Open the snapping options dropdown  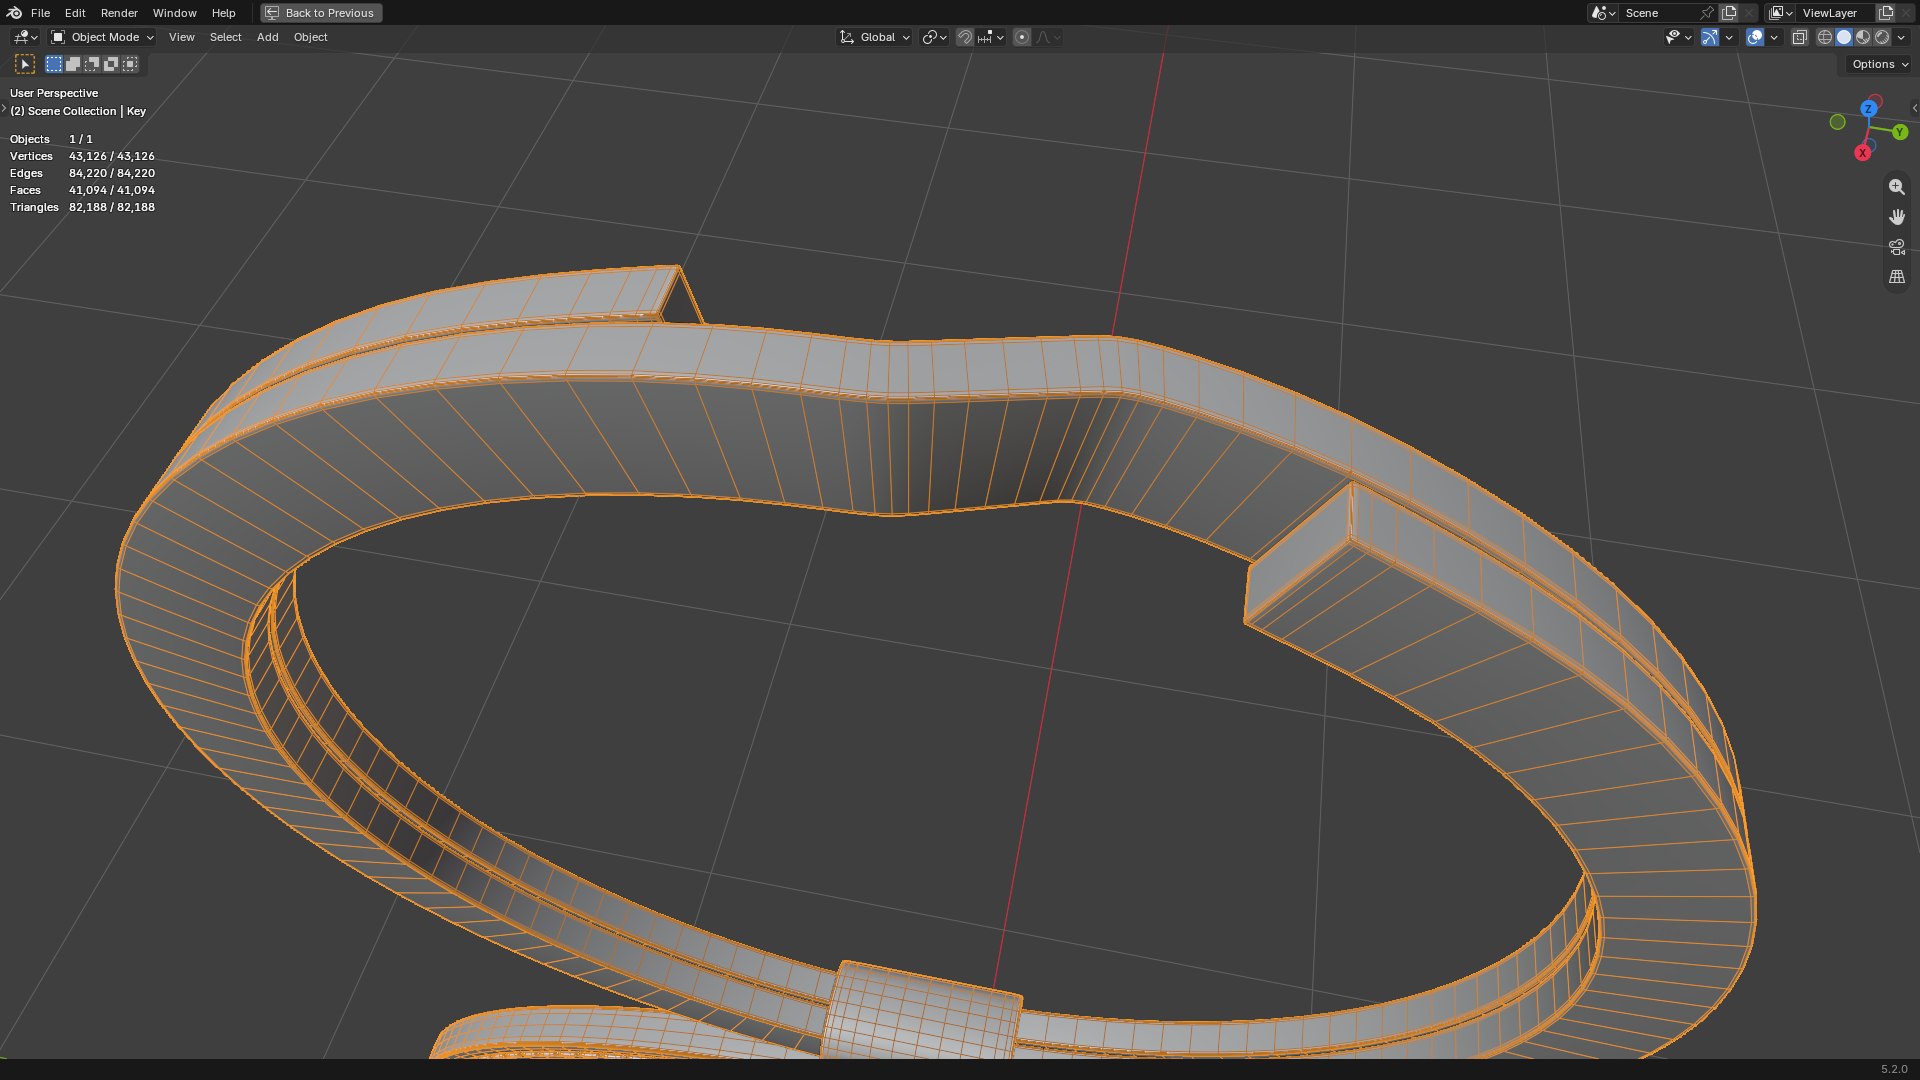[991, 37]
